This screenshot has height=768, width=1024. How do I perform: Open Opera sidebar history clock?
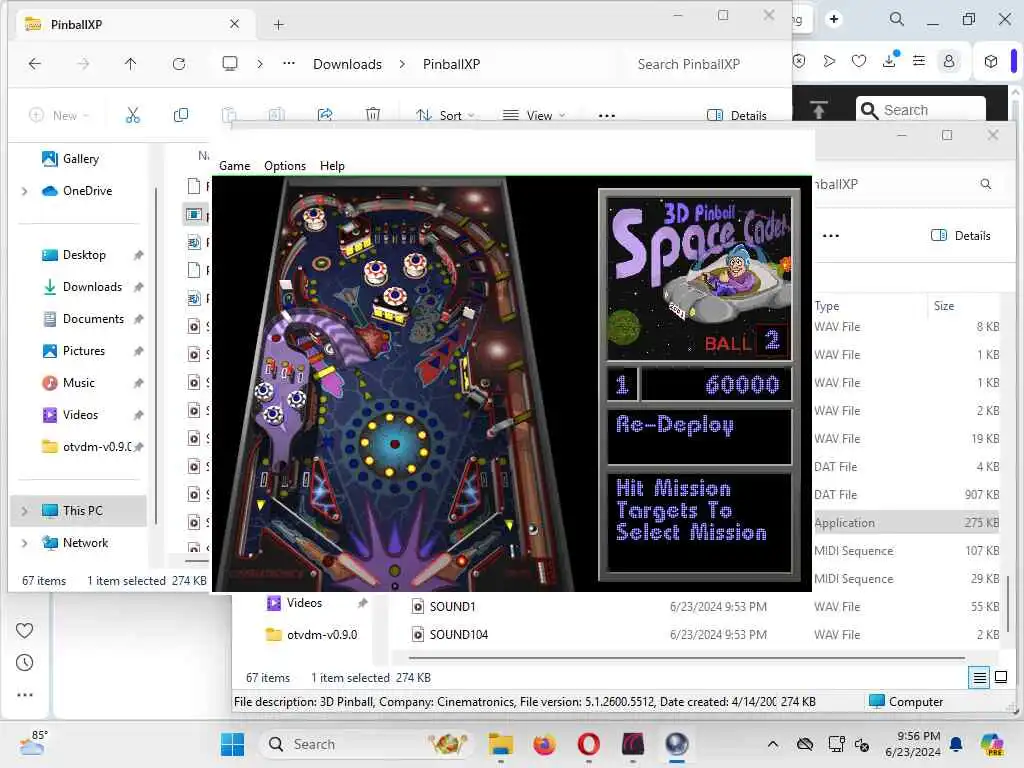click(24, 663)
